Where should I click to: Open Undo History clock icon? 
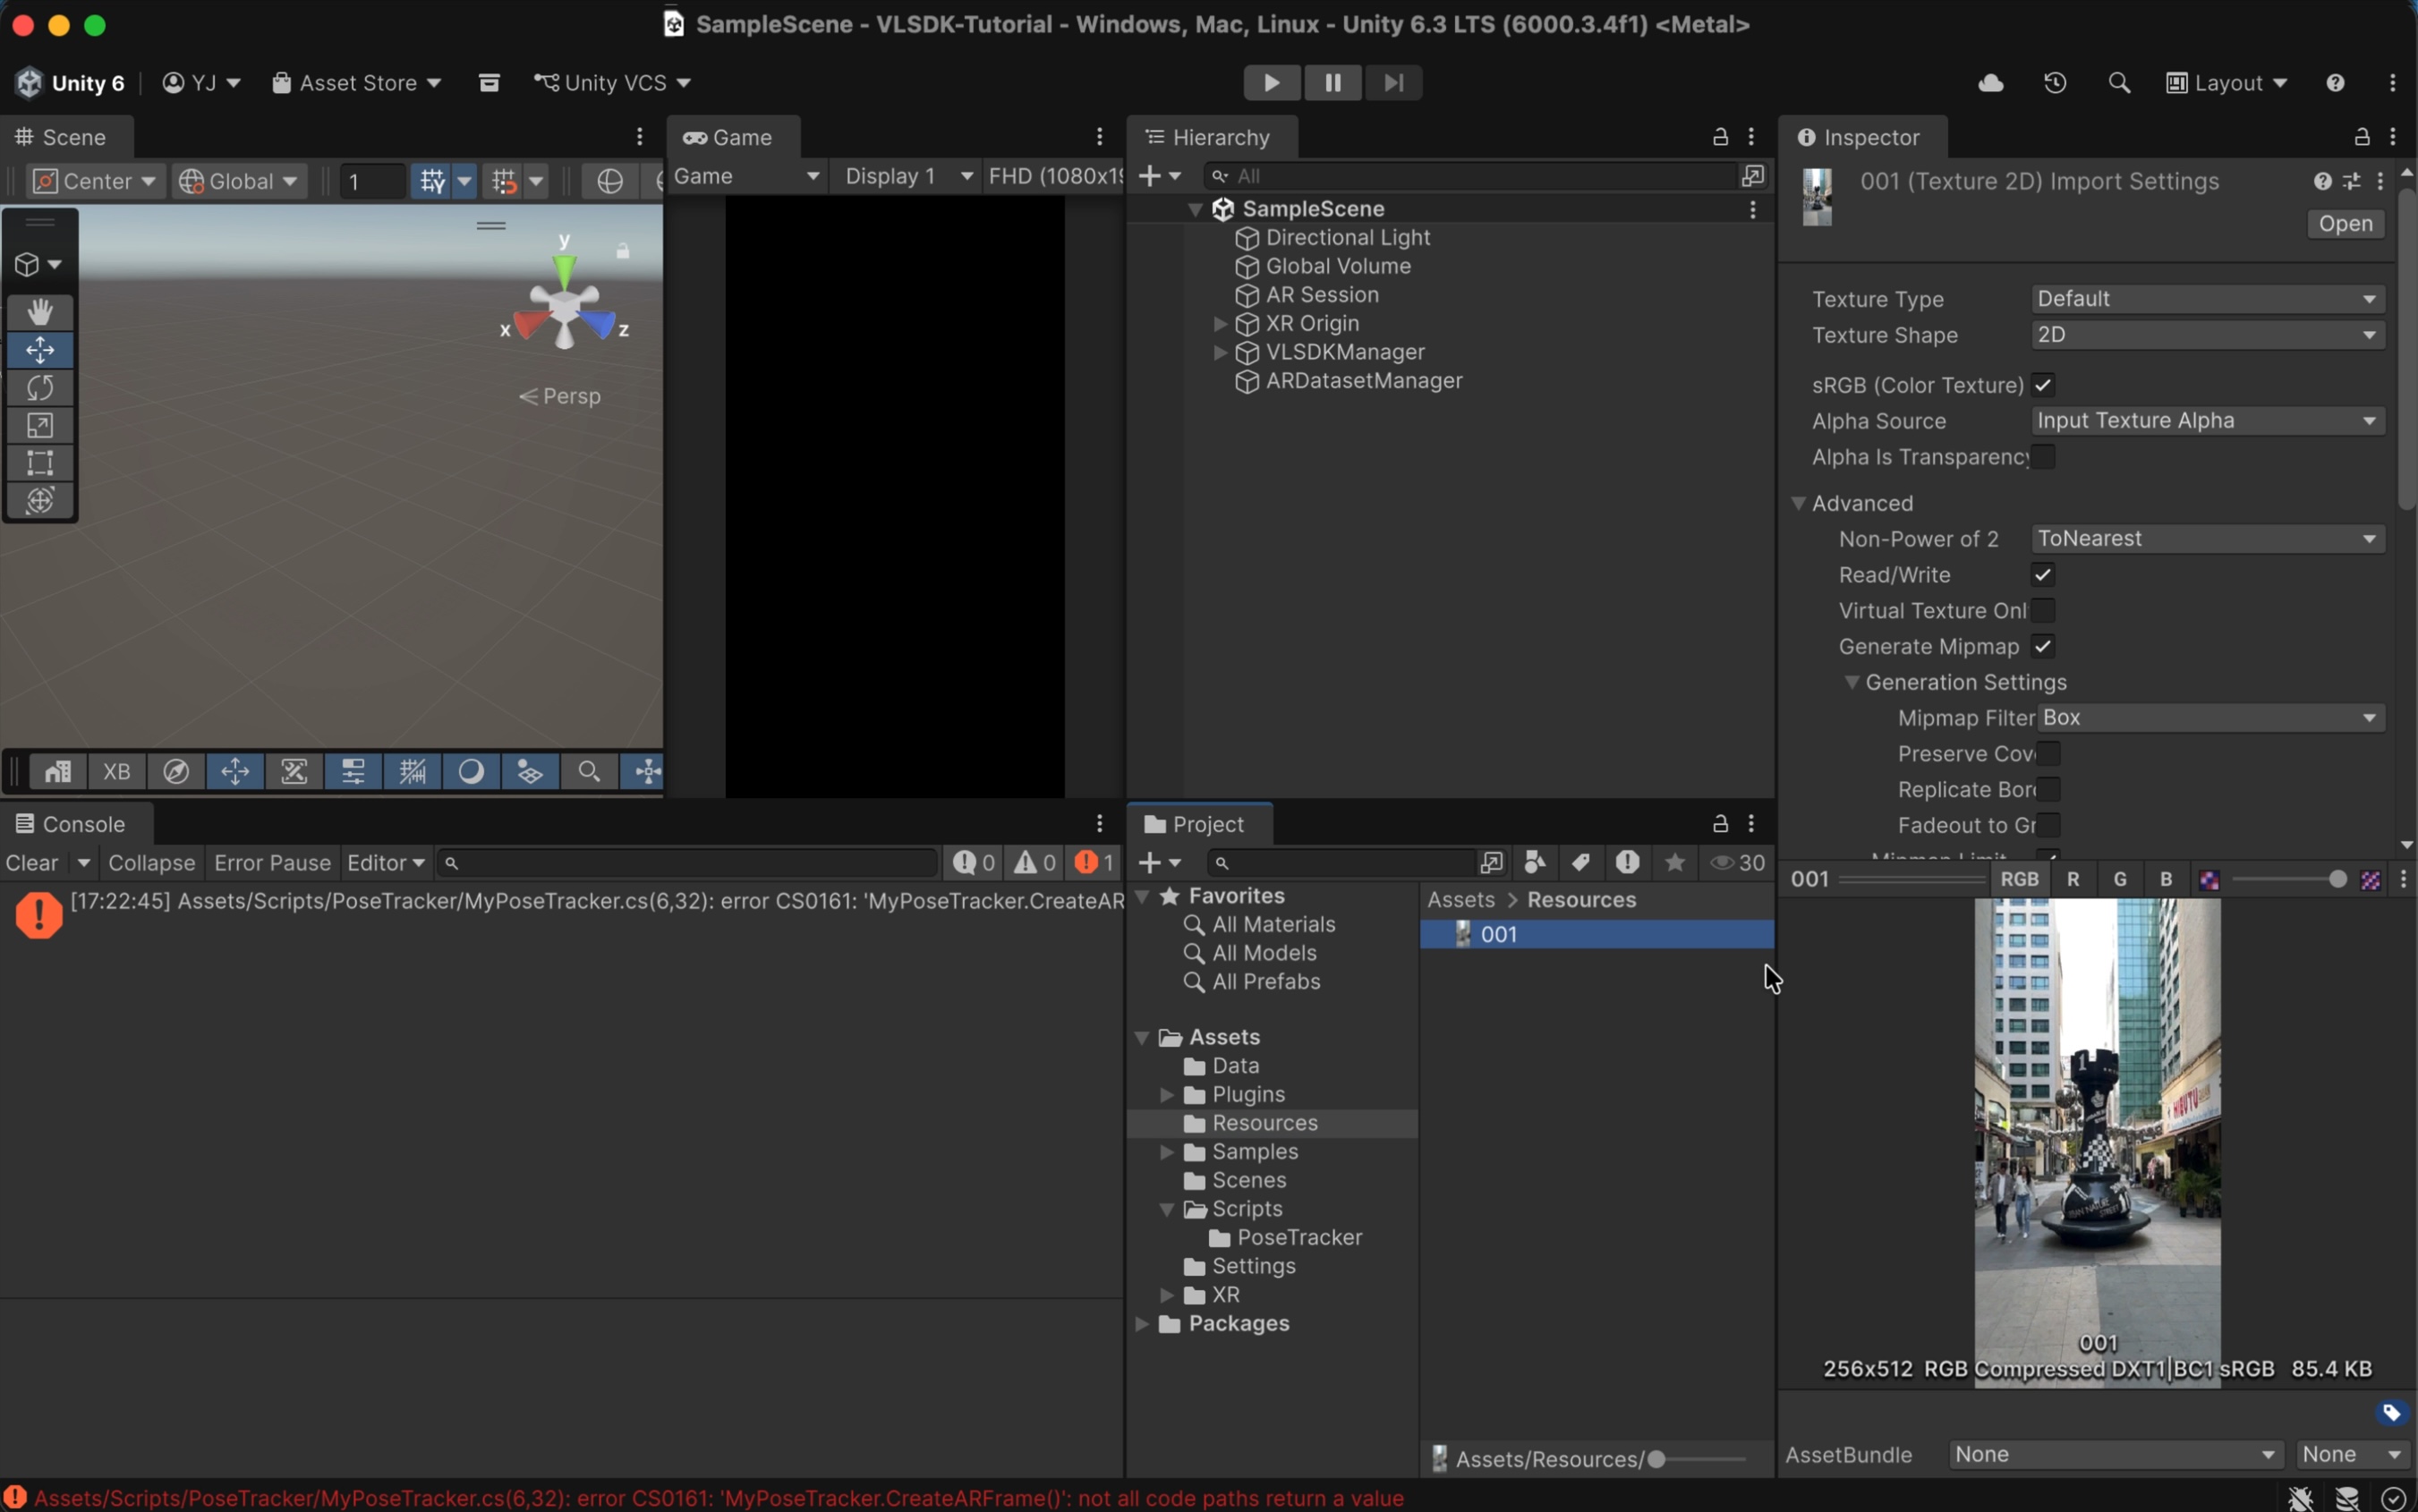(2055, 83)
